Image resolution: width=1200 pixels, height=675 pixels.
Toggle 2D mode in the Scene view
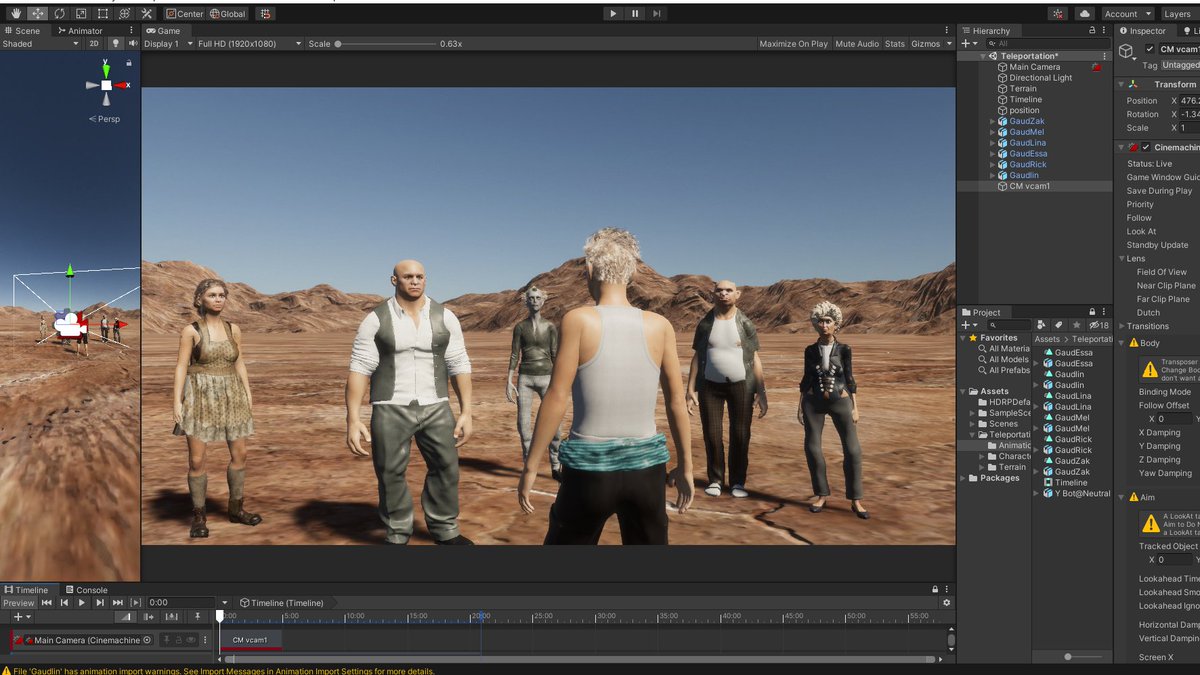[93, 44]
